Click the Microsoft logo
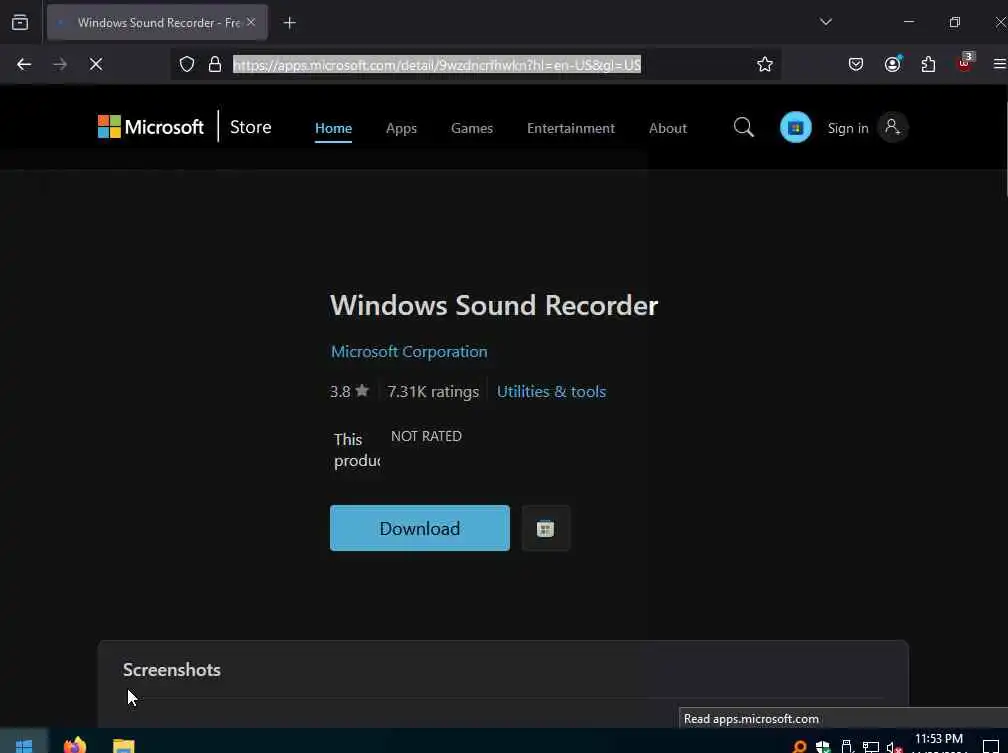This screenshot has width=1008, height=753. click(150, 127)
